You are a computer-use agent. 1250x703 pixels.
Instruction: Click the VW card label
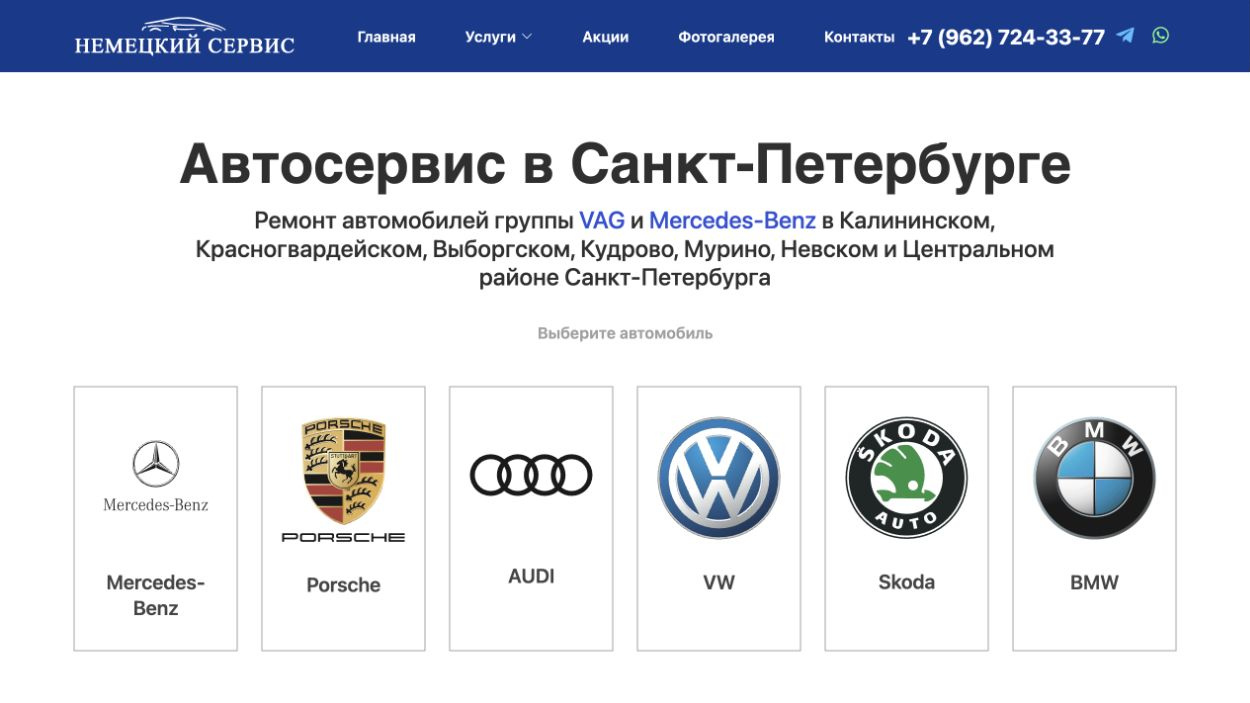(719, 582)
